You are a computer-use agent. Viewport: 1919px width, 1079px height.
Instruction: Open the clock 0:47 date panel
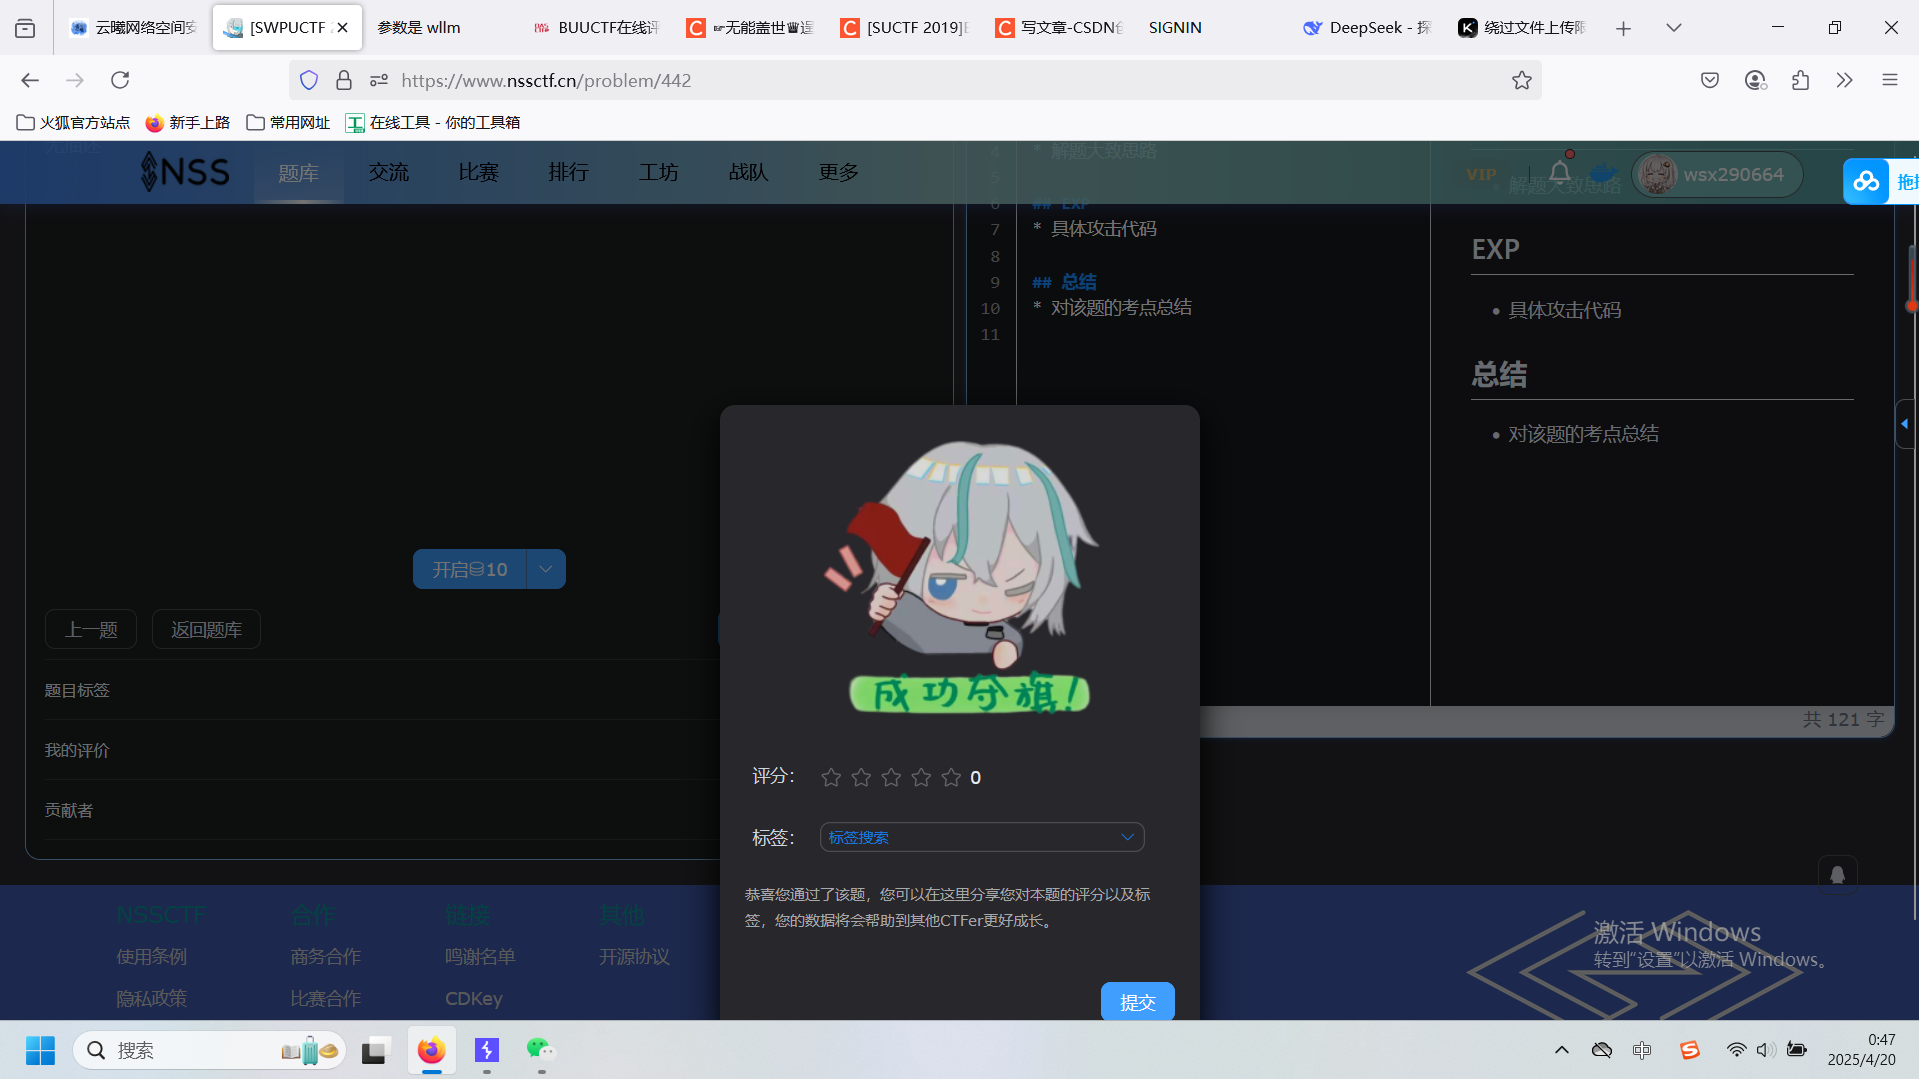(1861, 1050)
